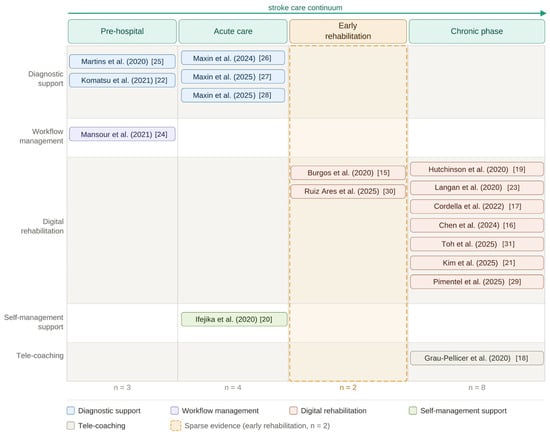Click the Digital rehabilitation legend swatch
Screen dimensions: 550x436
click(293, 410)
